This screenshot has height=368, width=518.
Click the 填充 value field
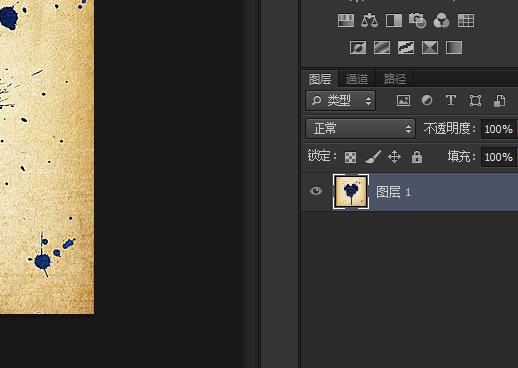(x=499, y=157)
